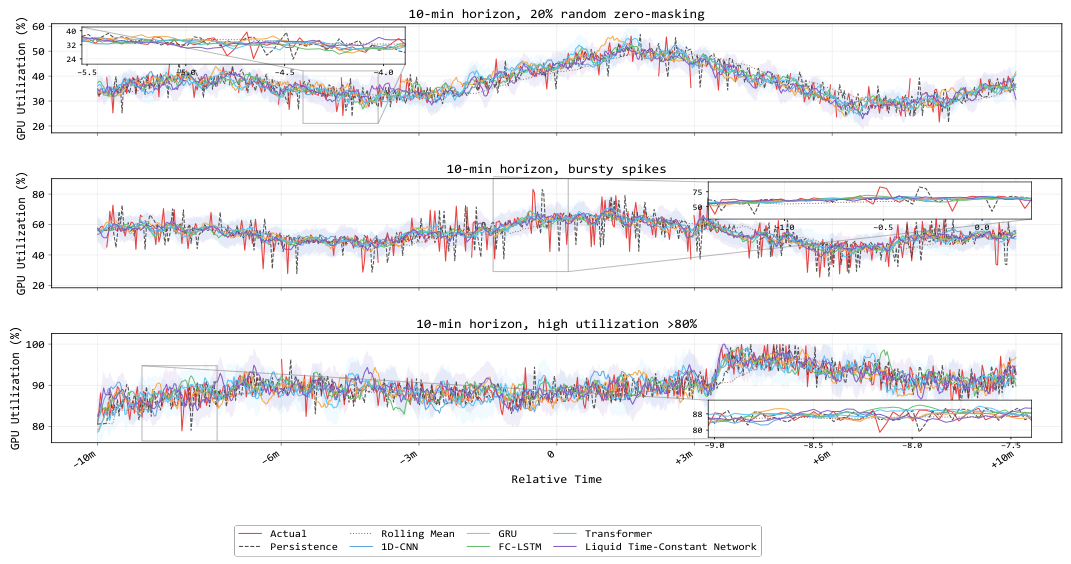Select the 'Relative Time' x-axis label

click(557, 479)
